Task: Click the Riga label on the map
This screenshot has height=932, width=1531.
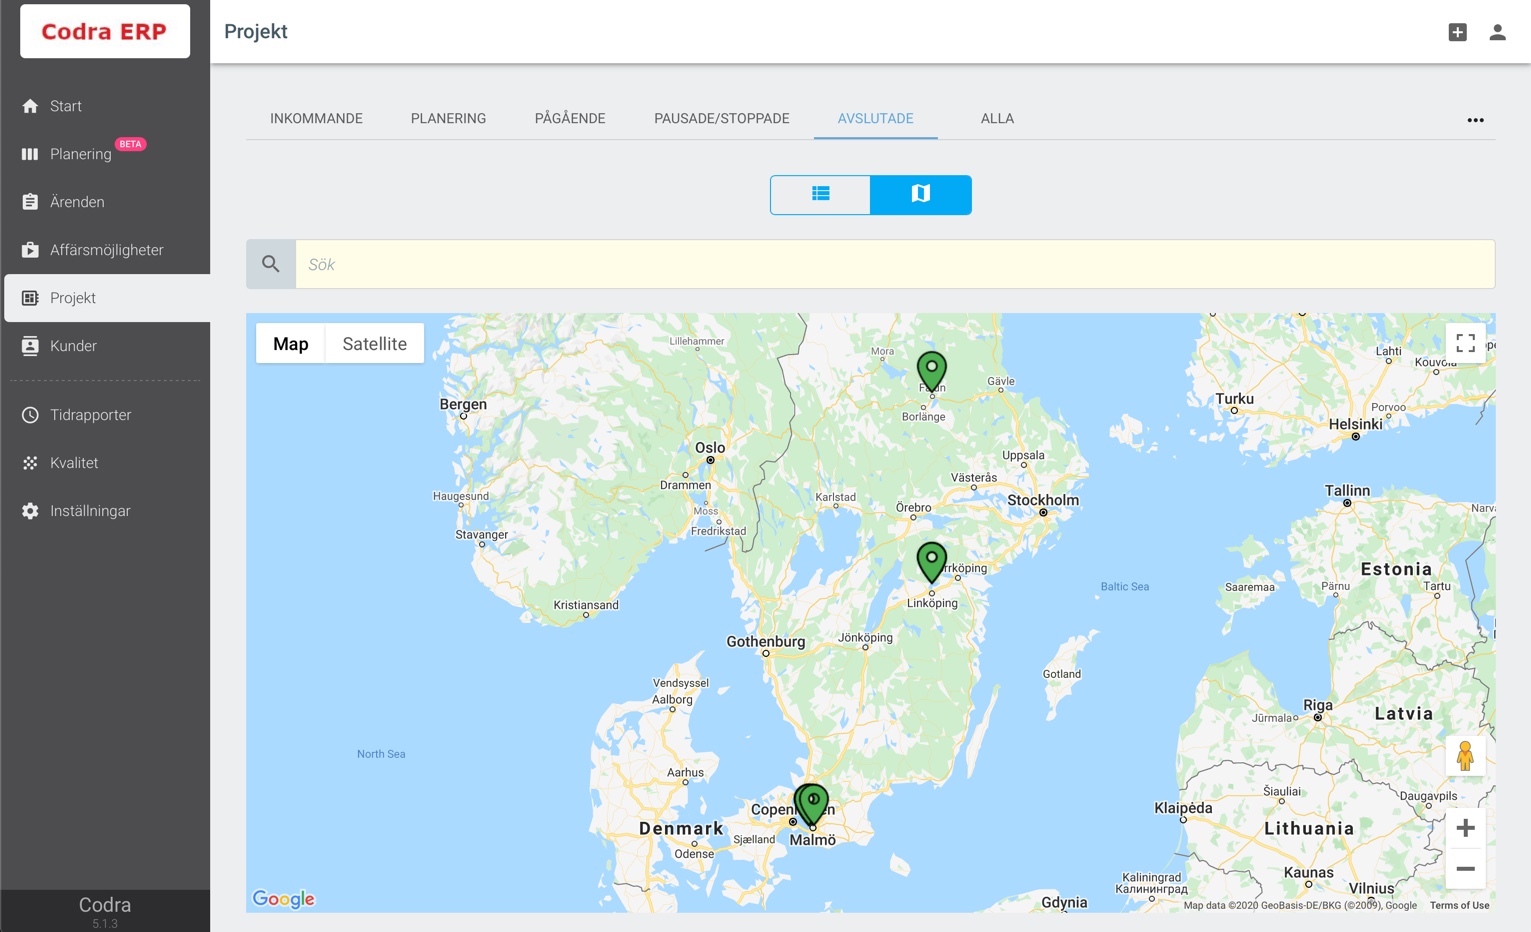Action: [1318, 705]
